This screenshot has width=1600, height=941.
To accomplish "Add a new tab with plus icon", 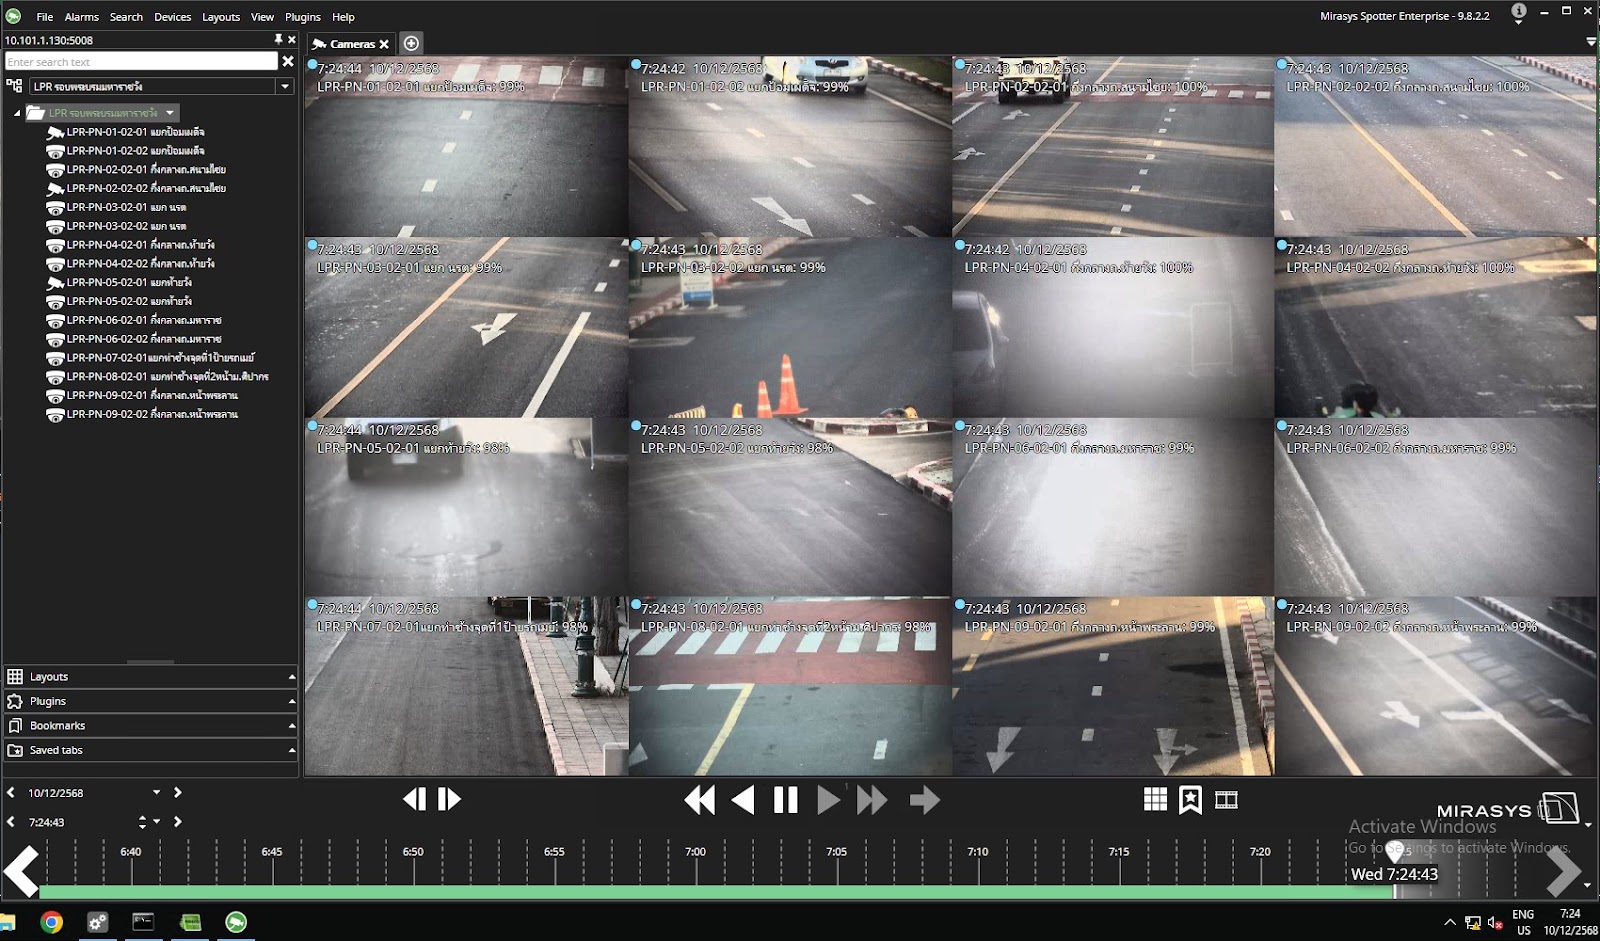I will [x=411, y=43].
